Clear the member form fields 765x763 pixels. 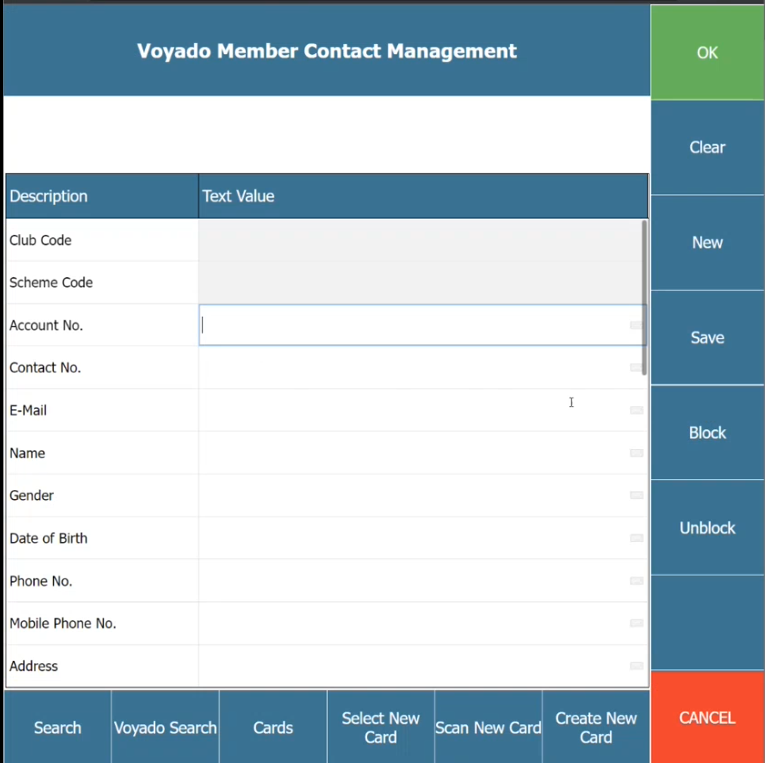pos(707,147)
